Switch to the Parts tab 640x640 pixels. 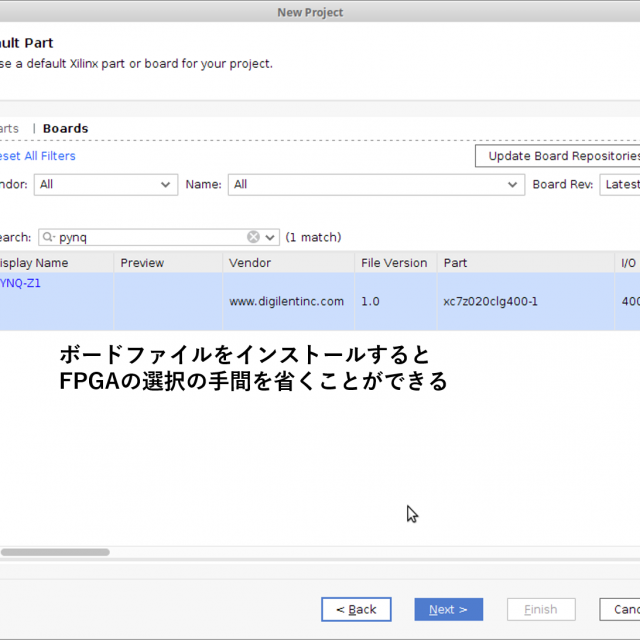8,129
